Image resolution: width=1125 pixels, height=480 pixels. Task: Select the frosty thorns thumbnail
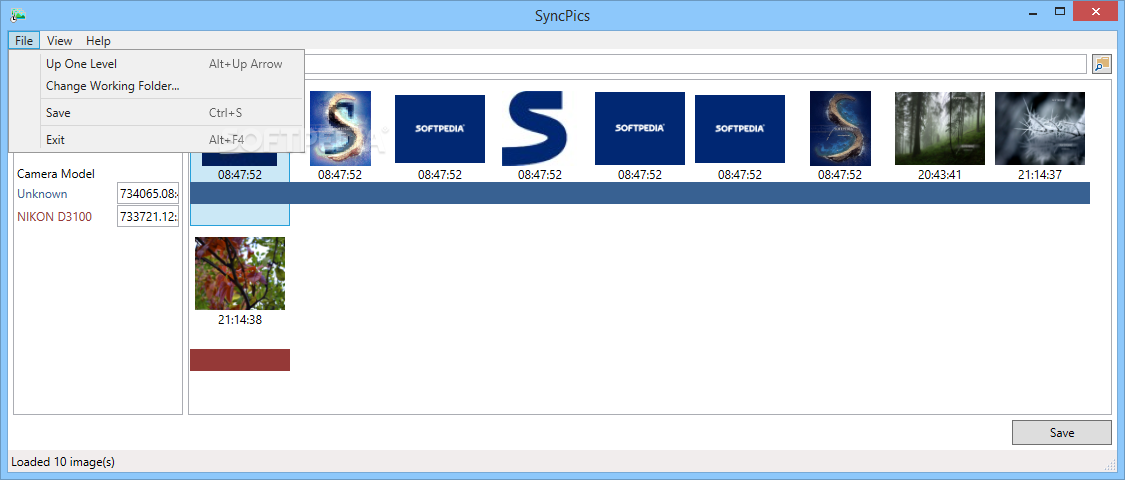point(1040,128)
